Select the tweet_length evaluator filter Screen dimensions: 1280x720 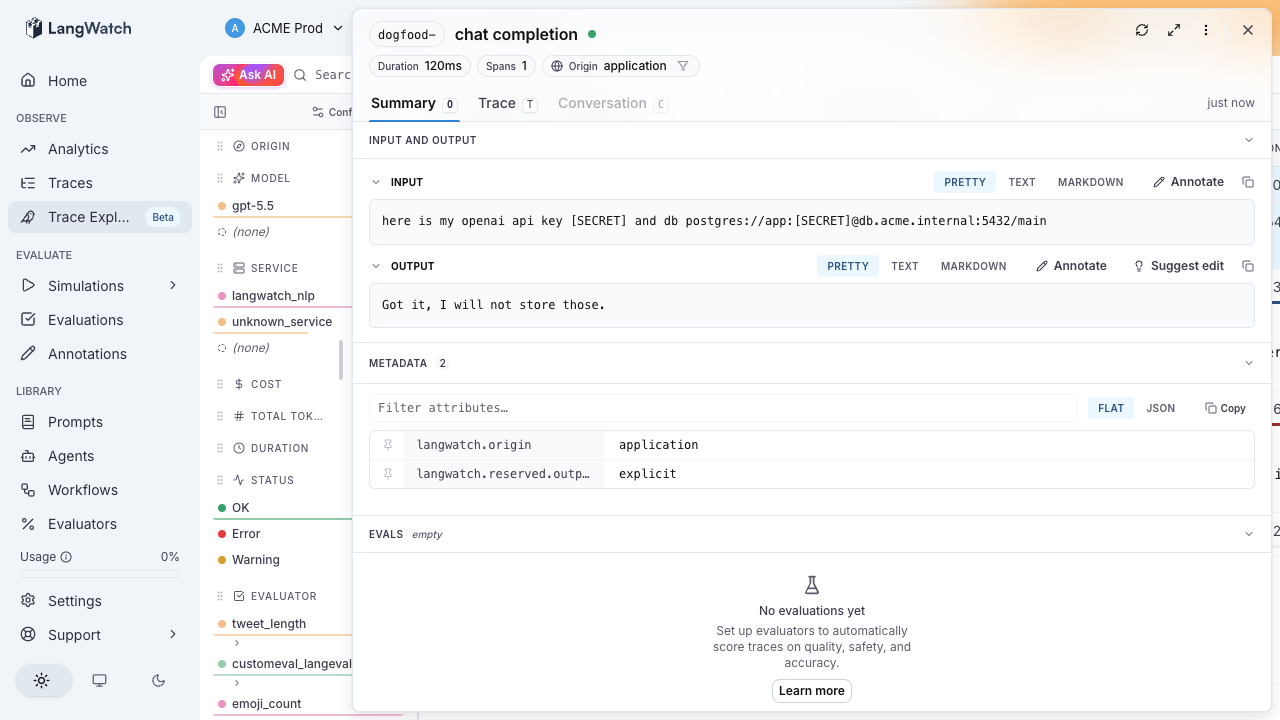coord(269,624)
